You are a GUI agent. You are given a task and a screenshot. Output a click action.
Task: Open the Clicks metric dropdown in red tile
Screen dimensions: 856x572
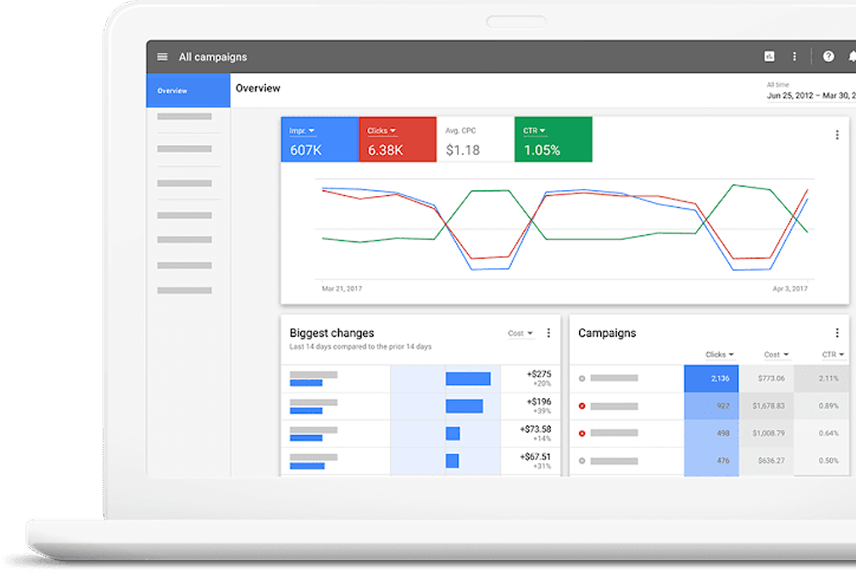382,131
